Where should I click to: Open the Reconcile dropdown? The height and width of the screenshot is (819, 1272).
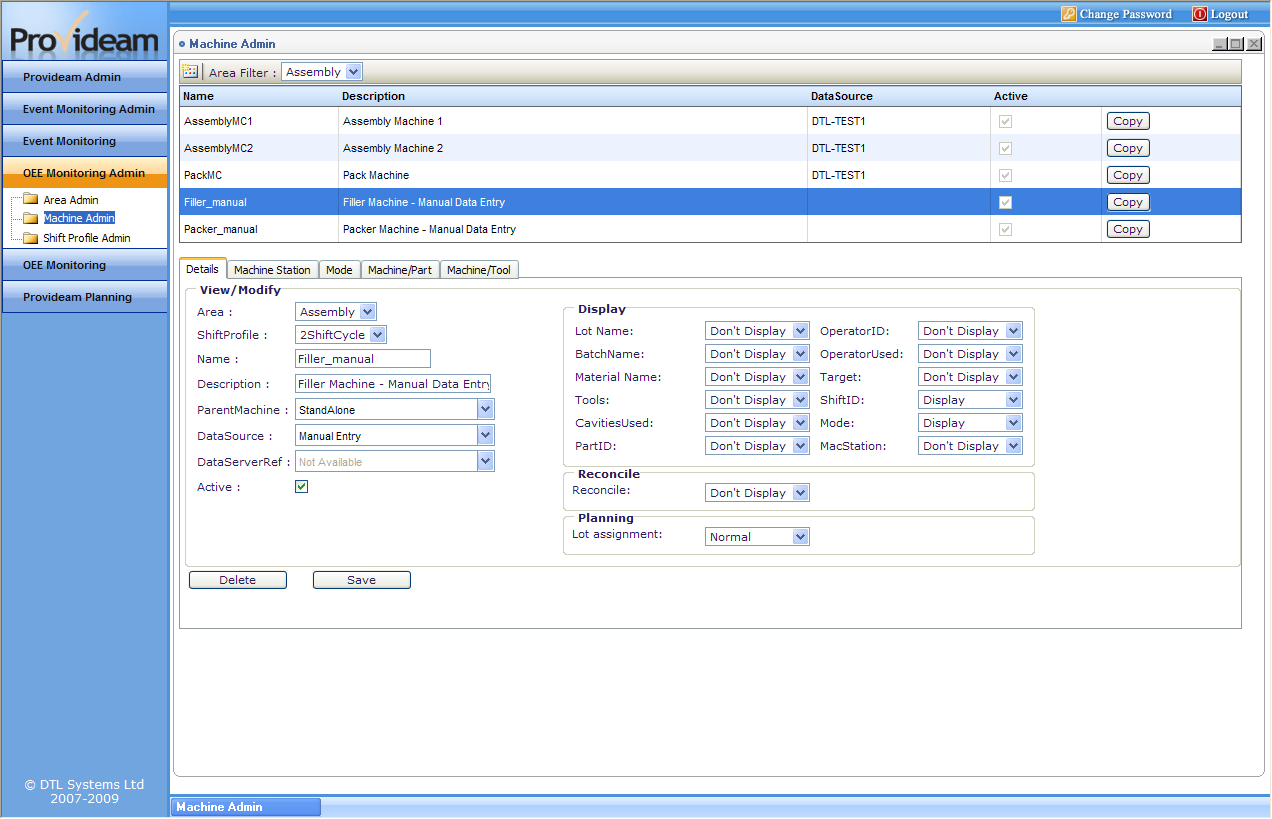tap(757, 493)
